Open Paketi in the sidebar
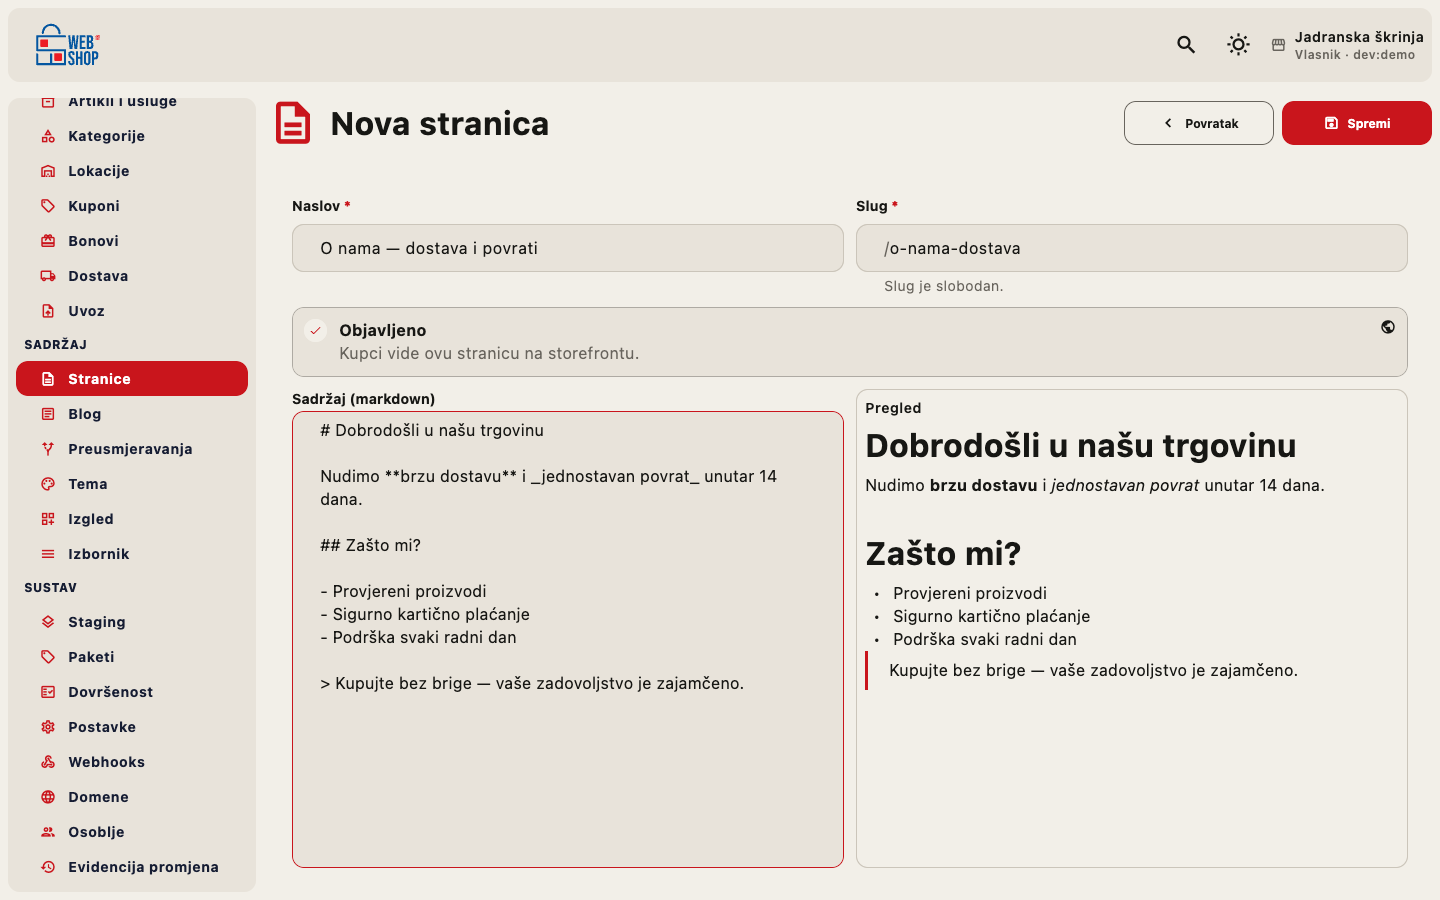Viewport: 1440px width, 900px height. pos(132,657)
